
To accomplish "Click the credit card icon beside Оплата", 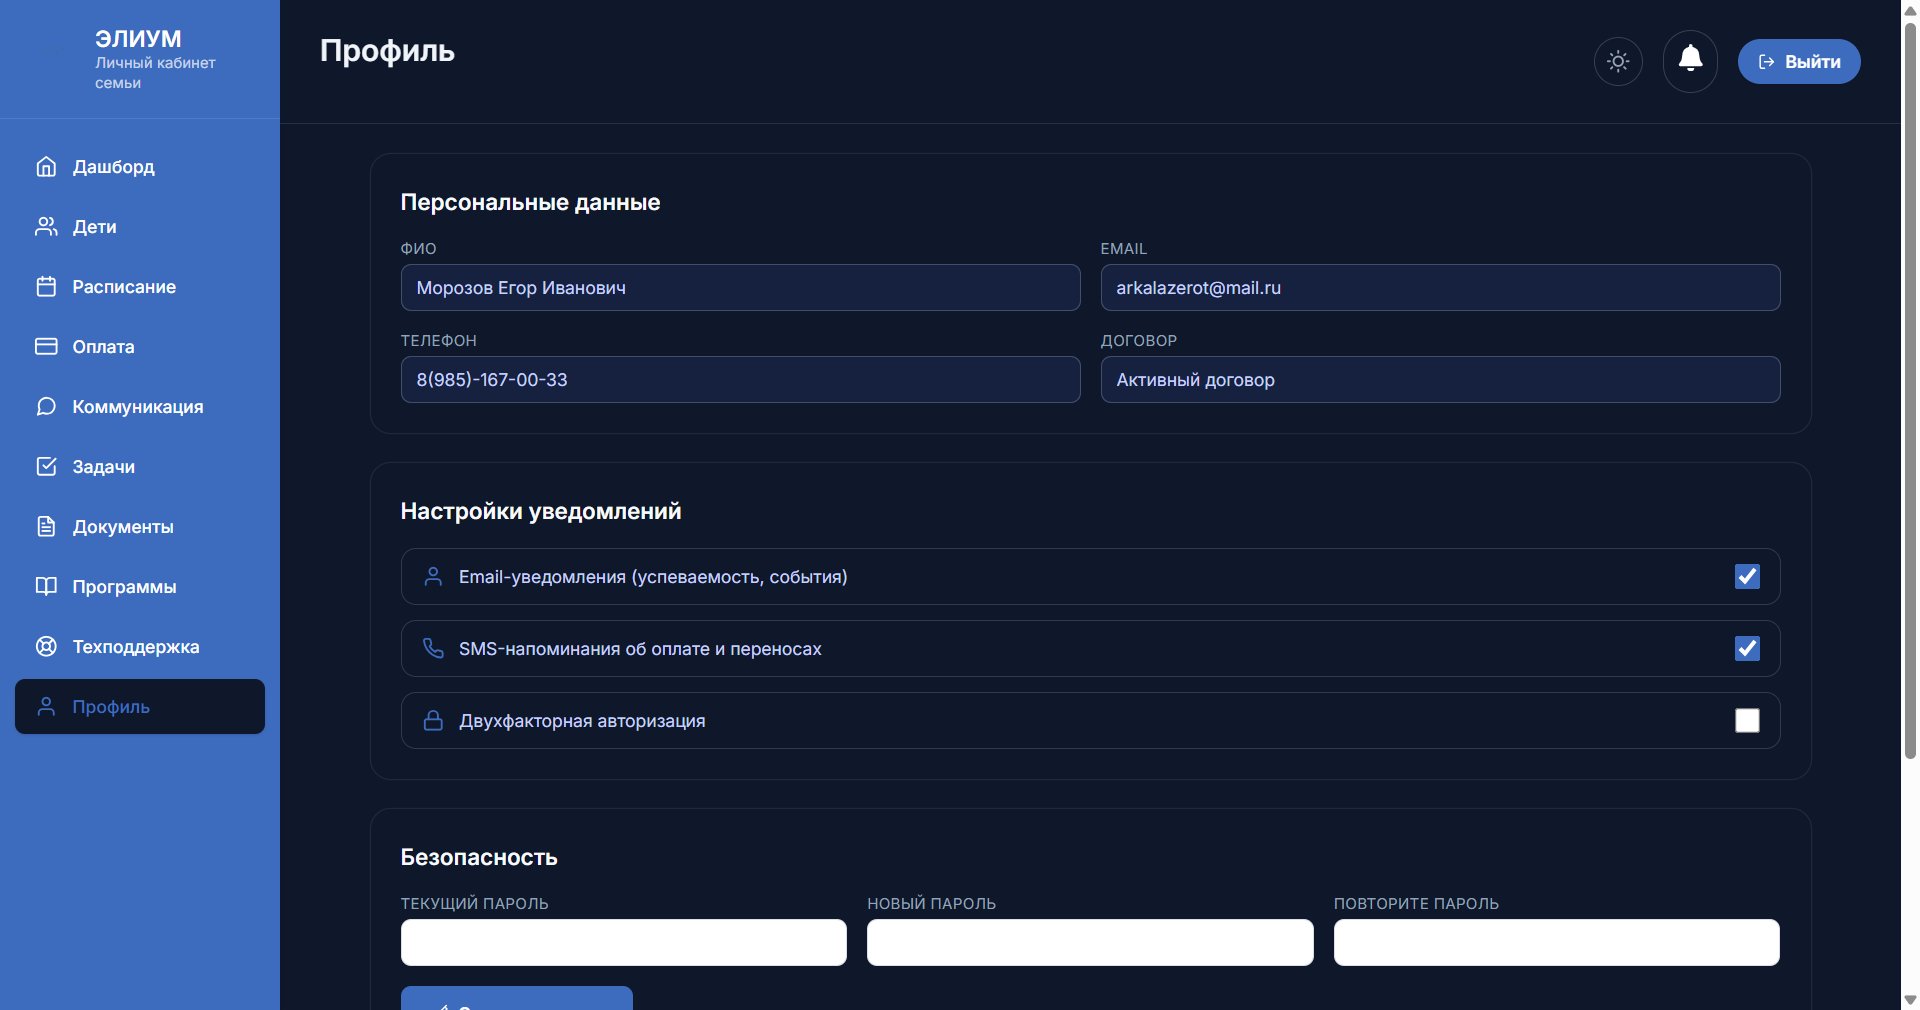I will tap(46, 347).
